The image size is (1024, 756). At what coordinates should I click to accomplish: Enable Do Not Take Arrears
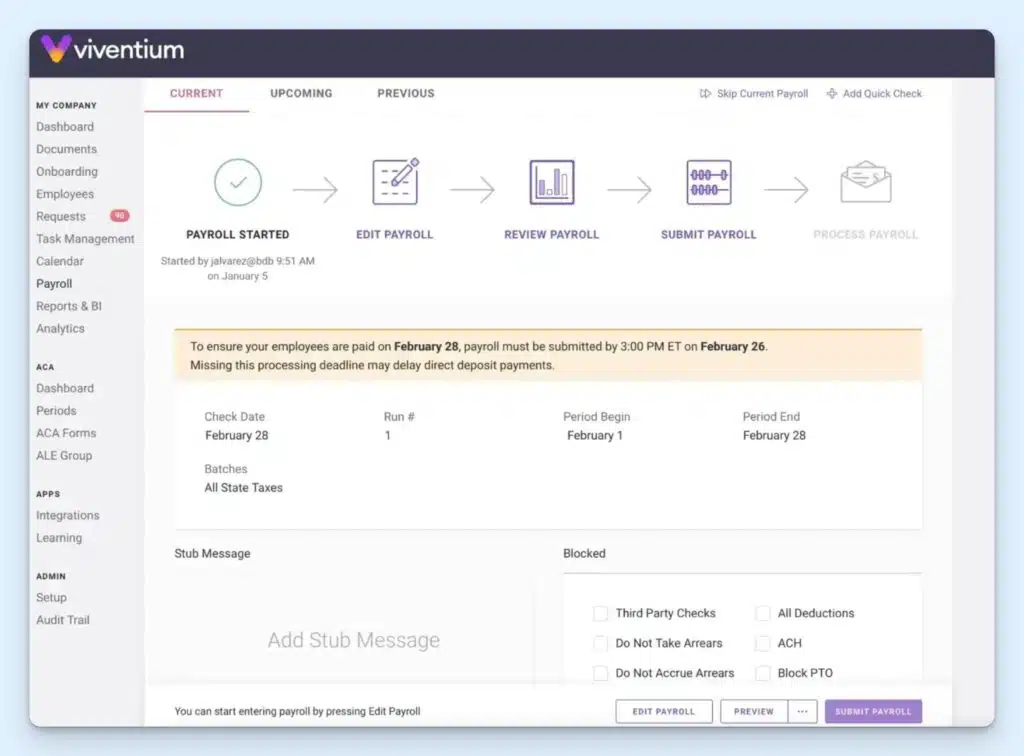600,643
